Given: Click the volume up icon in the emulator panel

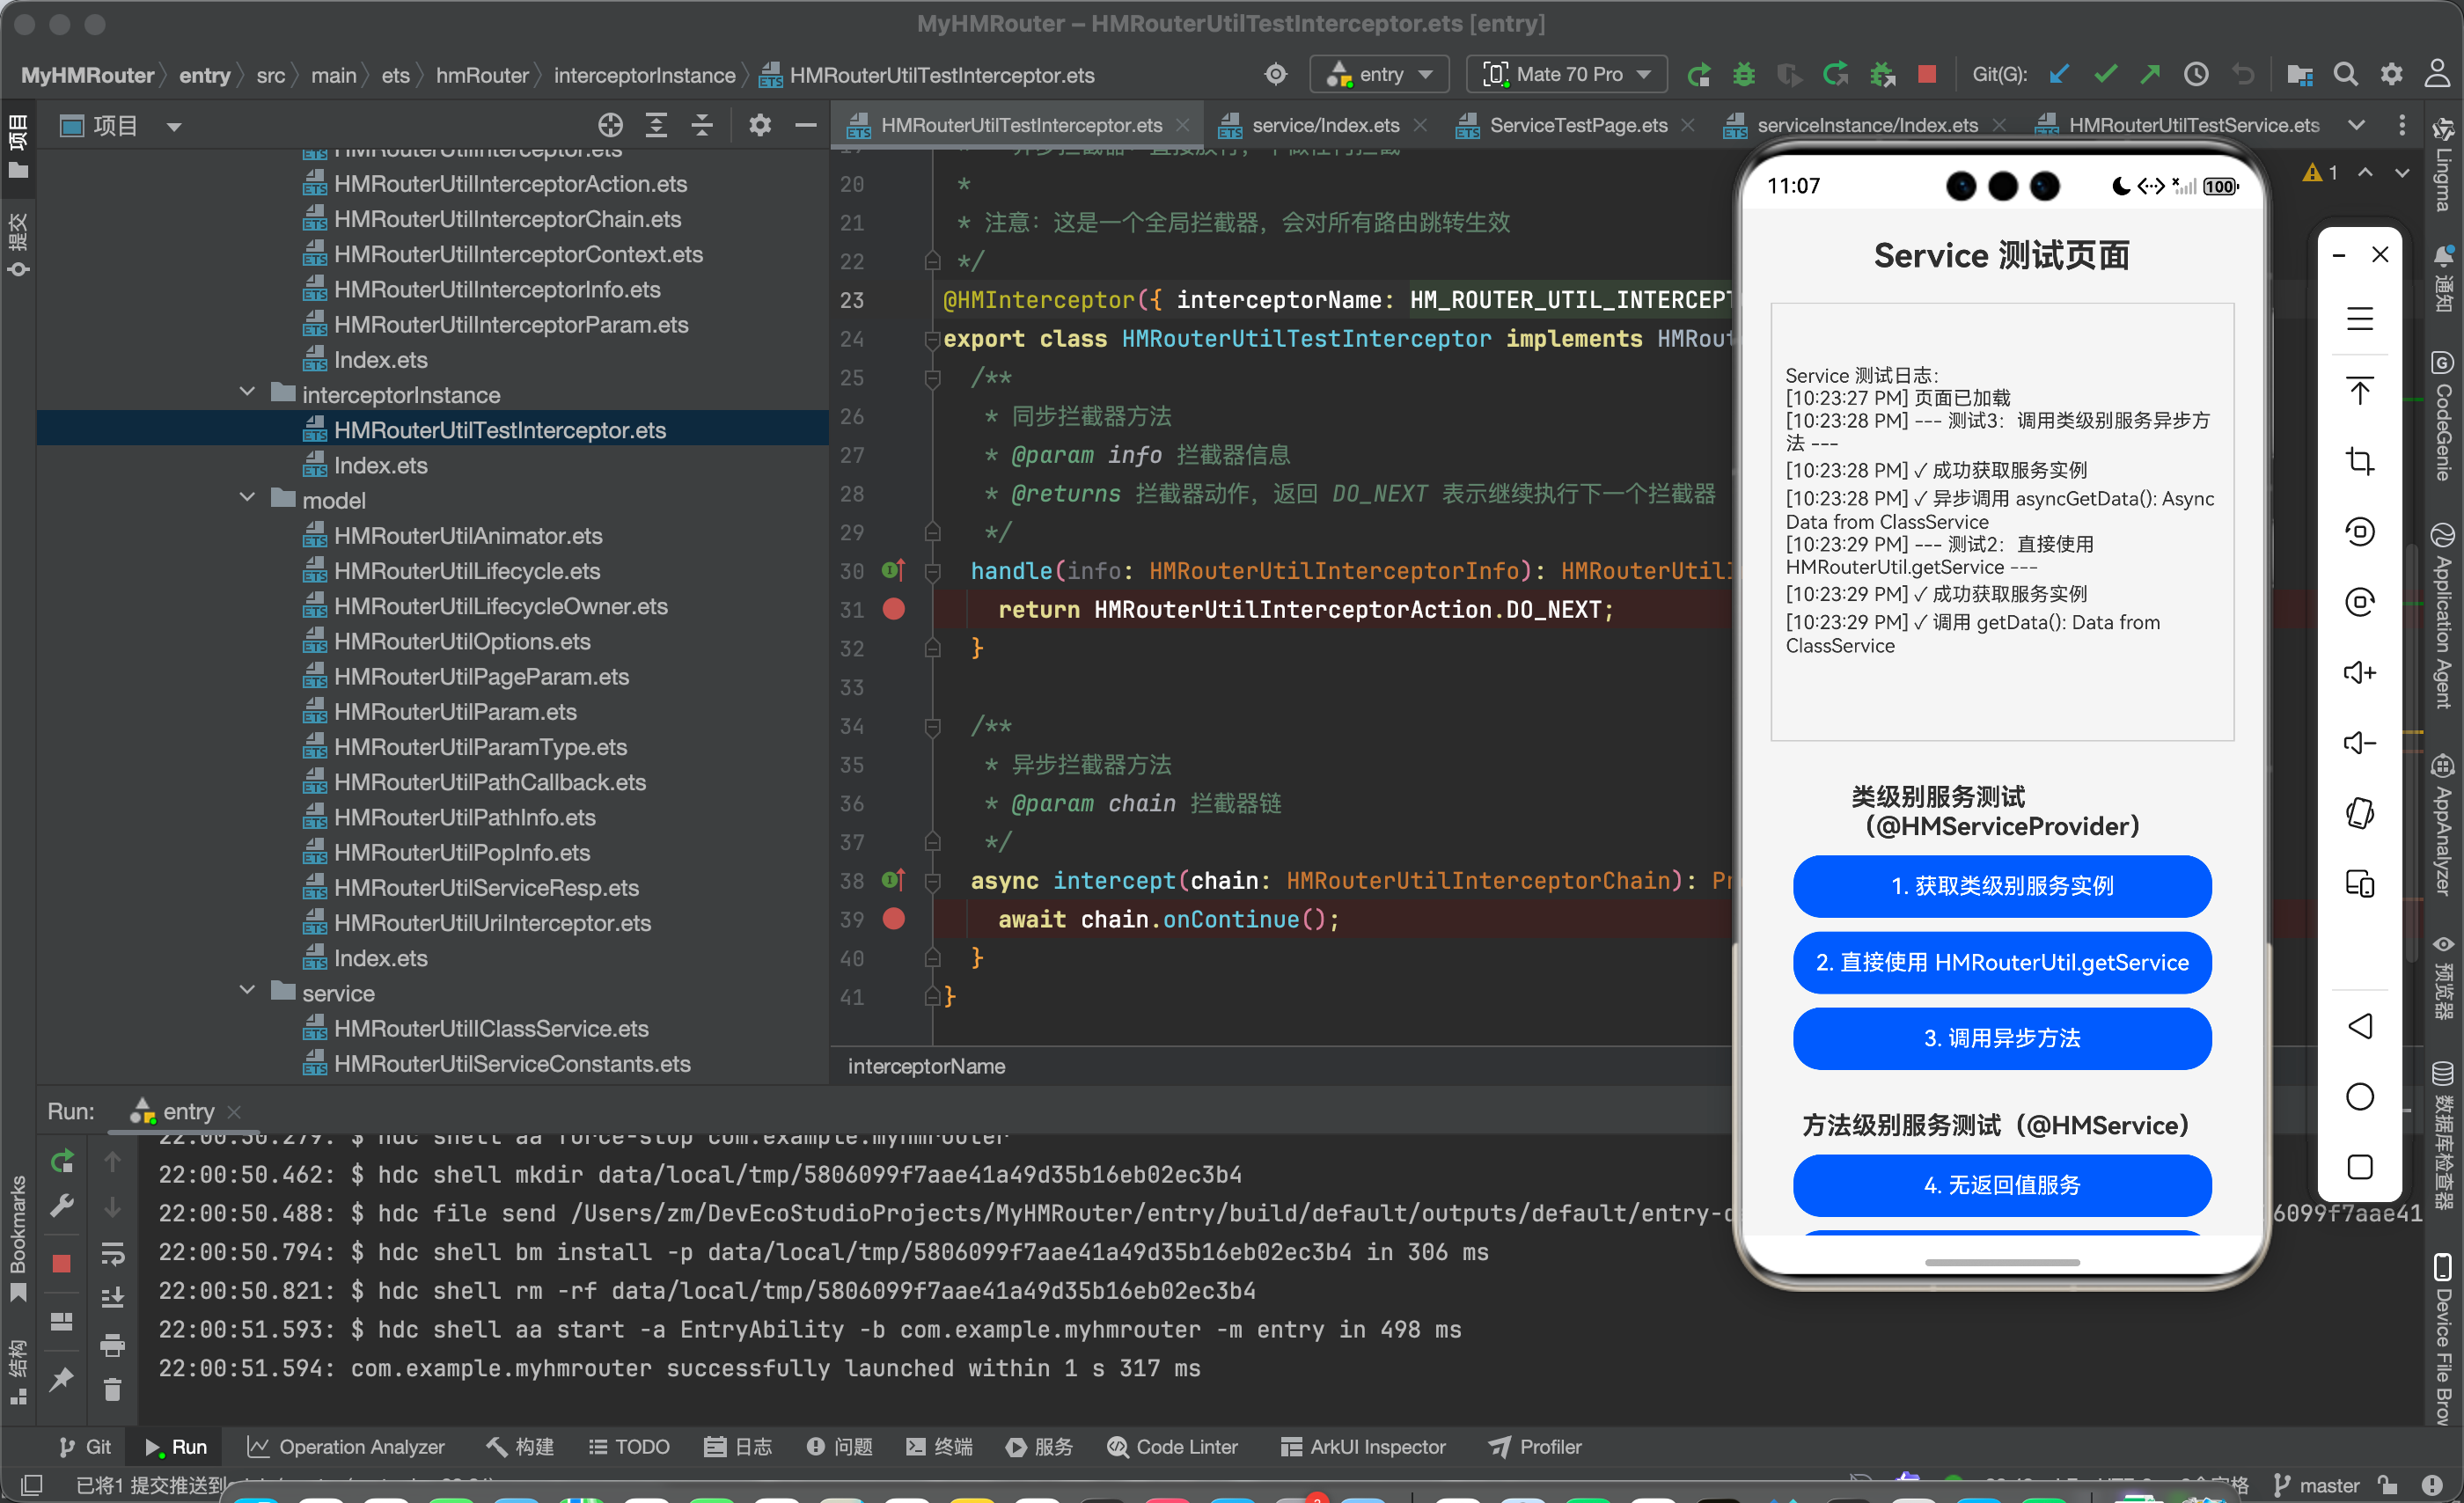Looking at the screenshot, I should click(2359, 672).
